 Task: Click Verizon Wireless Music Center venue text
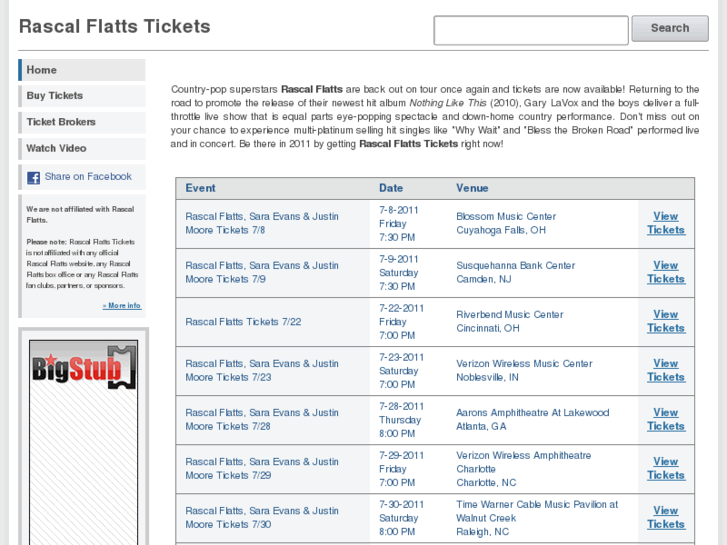tap(524, 364)
